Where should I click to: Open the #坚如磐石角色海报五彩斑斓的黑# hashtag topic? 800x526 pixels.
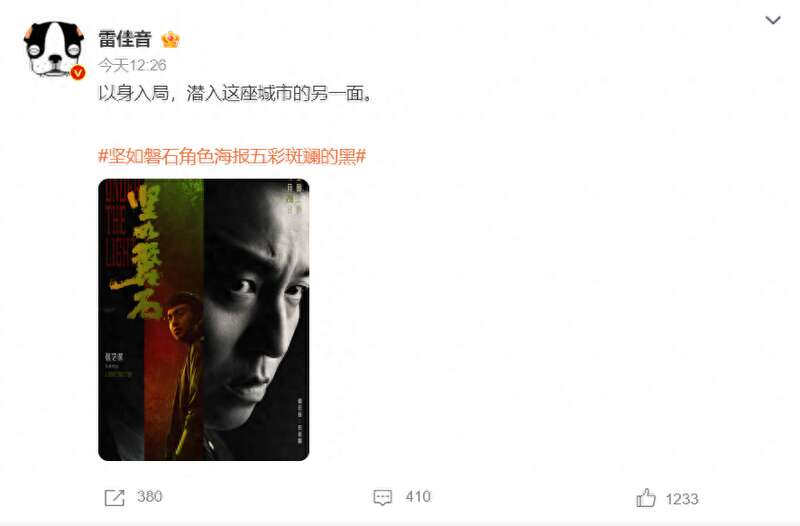pos(232,156)
